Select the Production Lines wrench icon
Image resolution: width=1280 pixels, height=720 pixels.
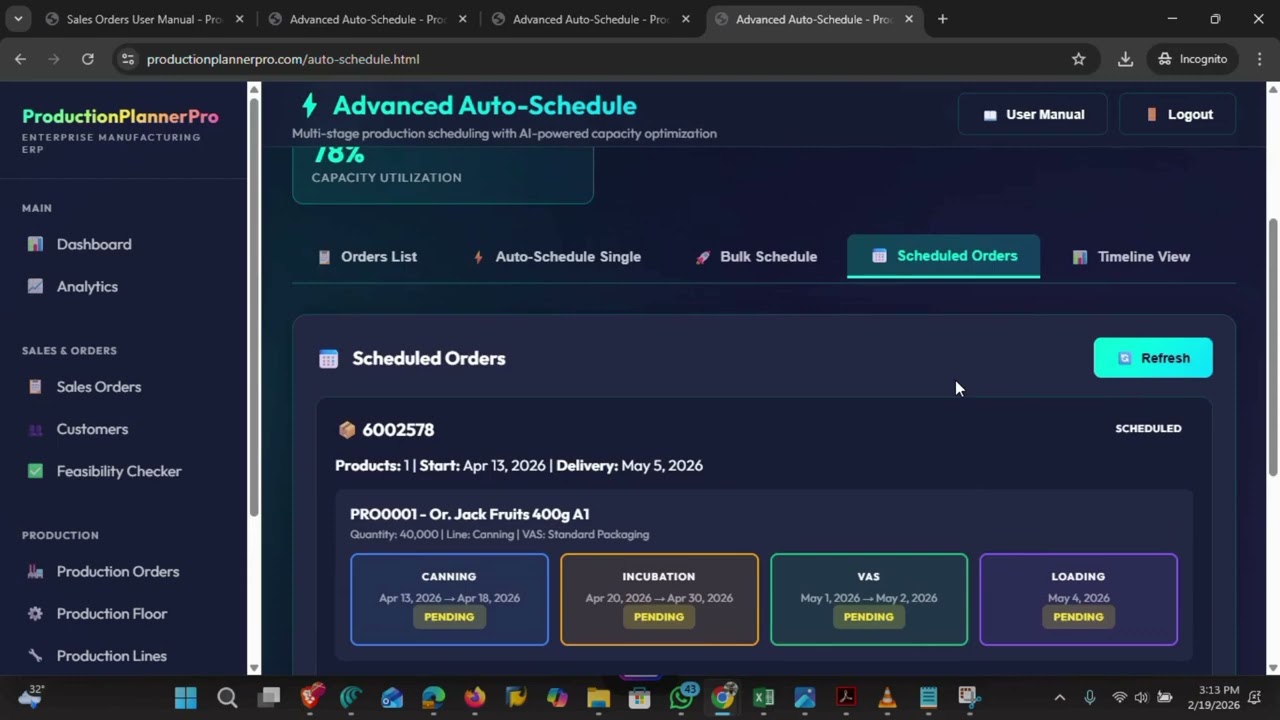coord(35,656)
